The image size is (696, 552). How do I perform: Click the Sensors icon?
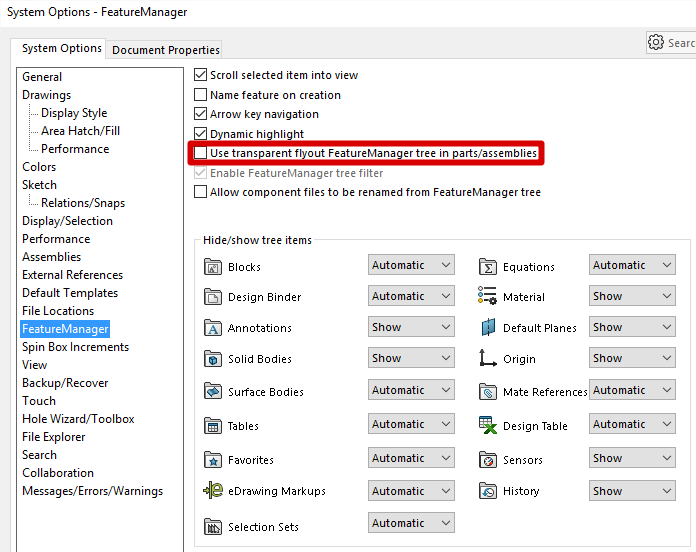point(488,460)
